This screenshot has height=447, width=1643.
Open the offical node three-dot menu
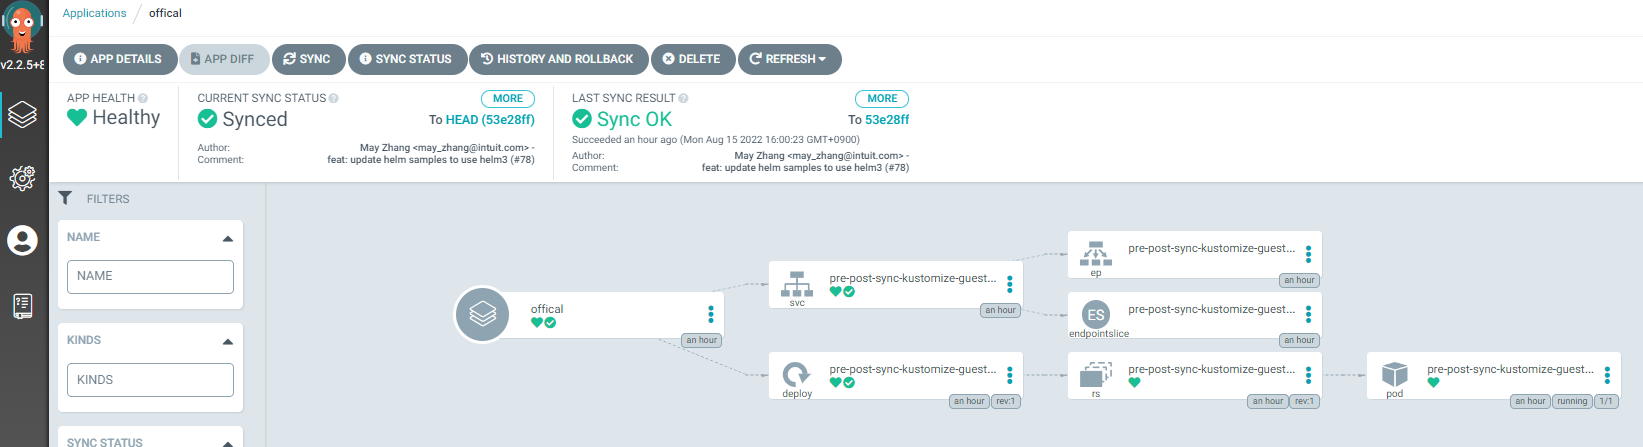click(x=711, y=314)
